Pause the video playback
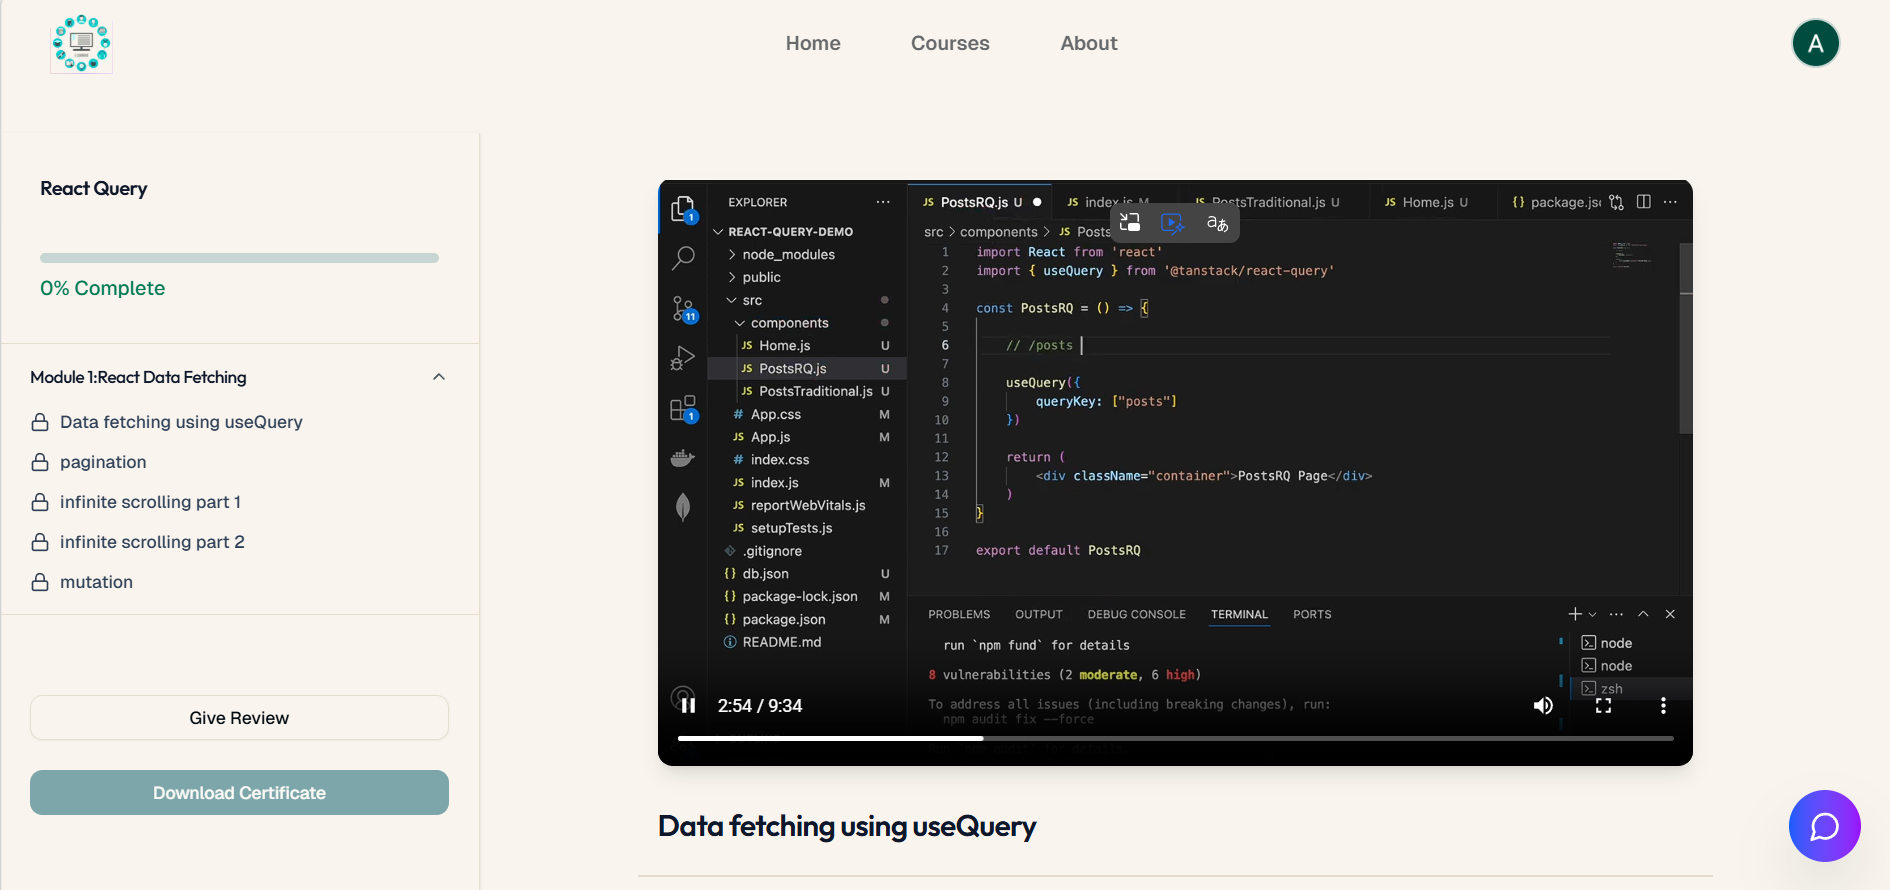The image size is (1890, 890). coord(688,706)
